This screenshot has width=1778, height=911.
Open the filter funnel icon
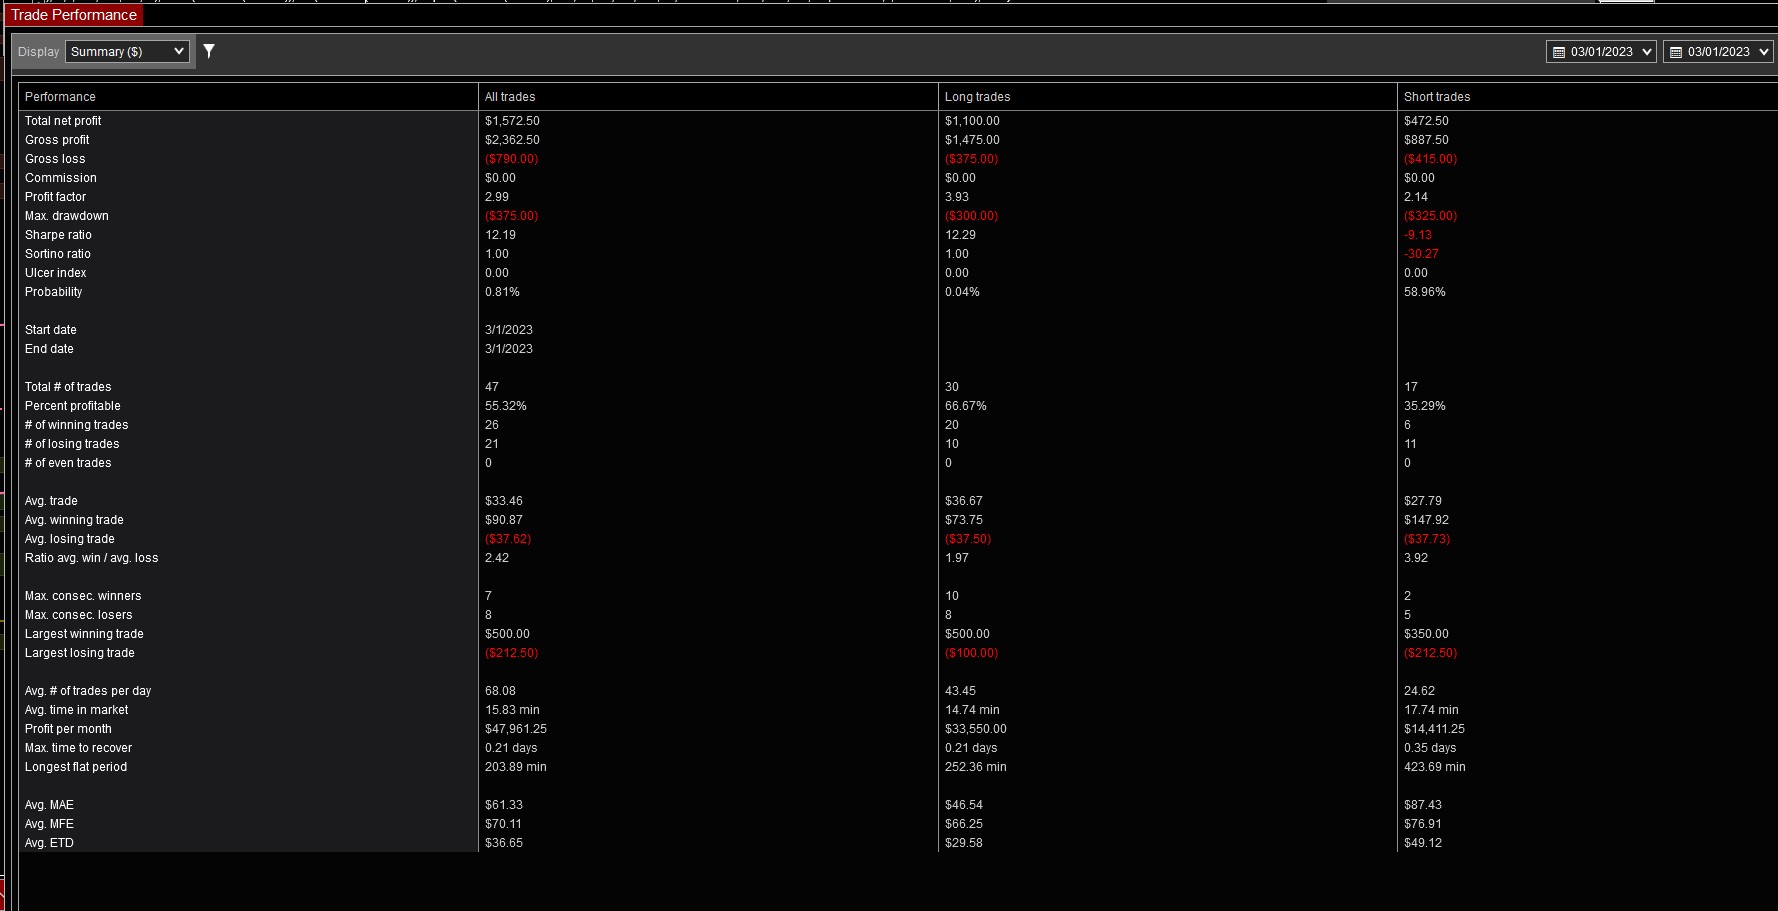pos(209,51)
